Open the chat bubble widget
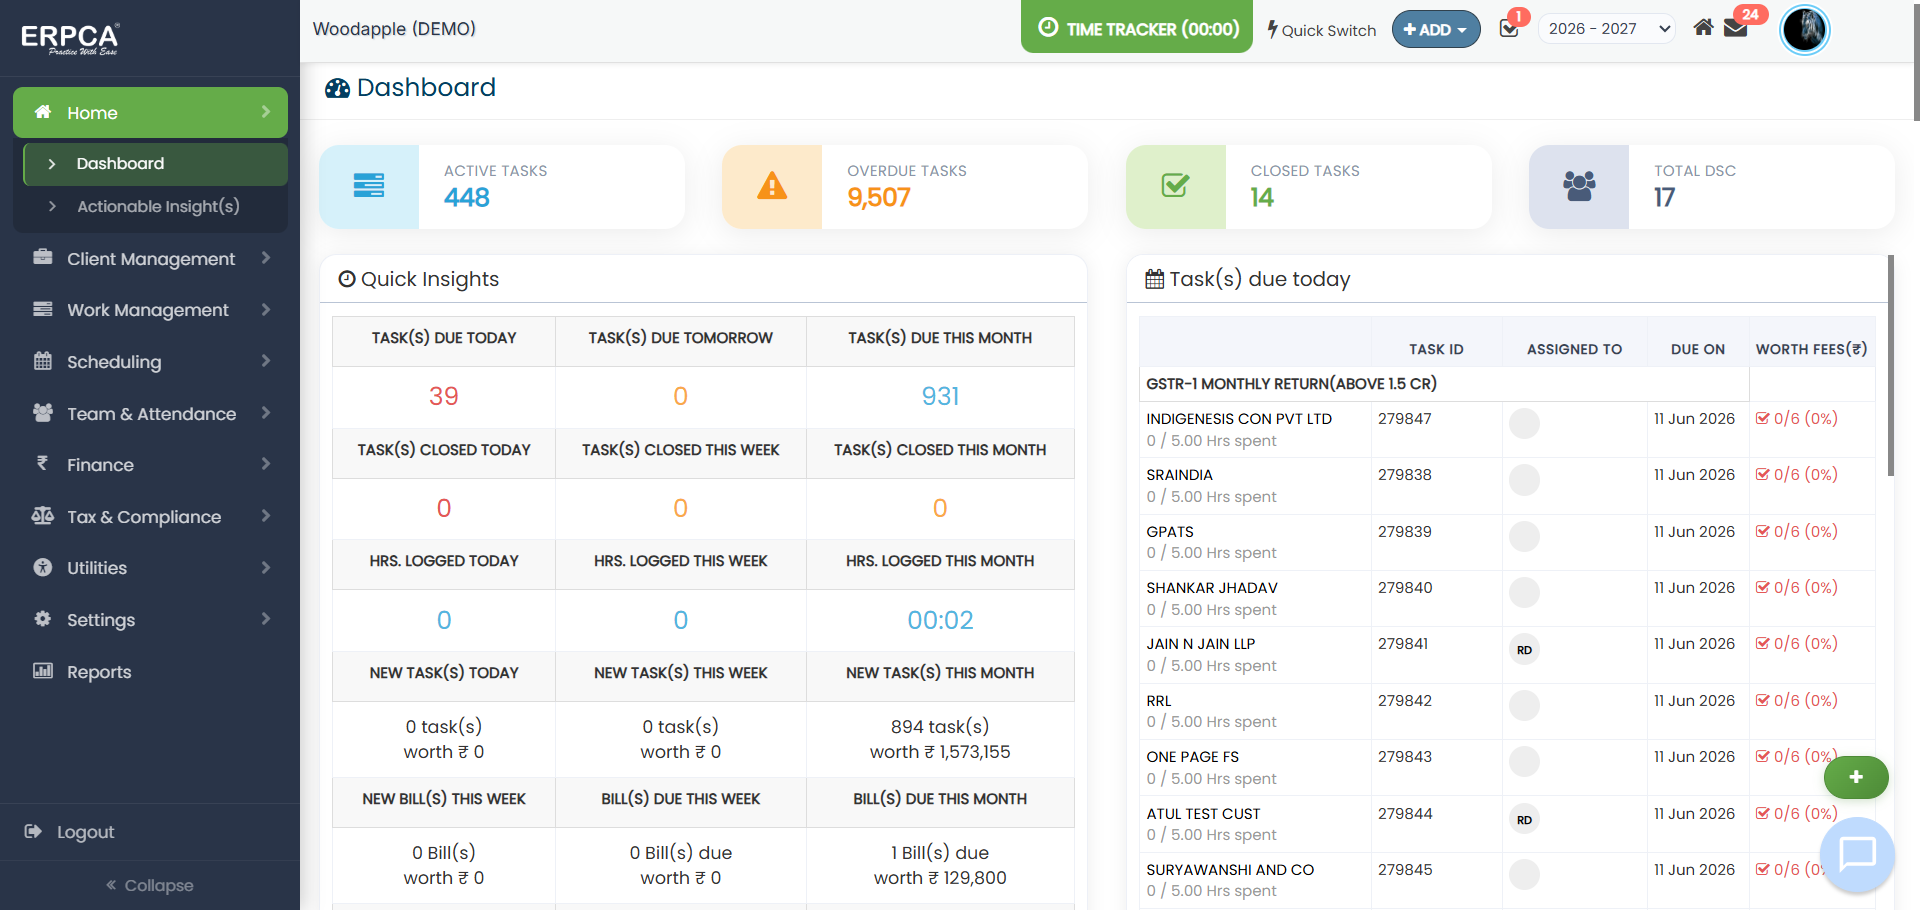The image size is (1920, 910). click(x=1857, y=854)
